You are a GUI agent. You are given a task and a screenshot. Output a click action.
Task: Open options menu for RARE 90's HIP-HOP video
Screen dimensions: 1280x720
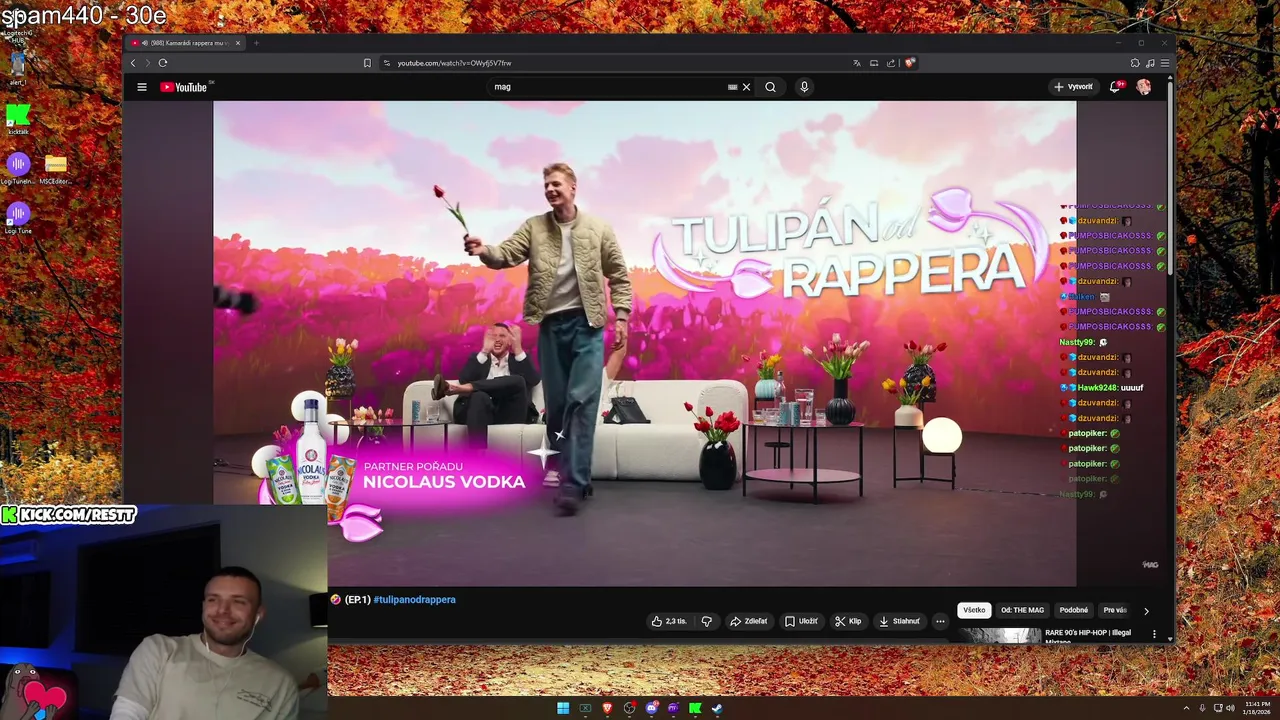[x=1154, y=634]
